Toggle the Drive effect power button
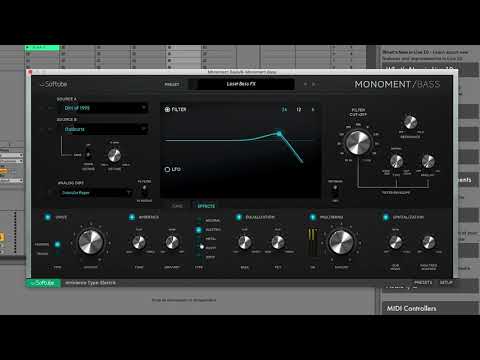This screenshot has width=480, height=360. pyautogui.click(x=47, y=217)
